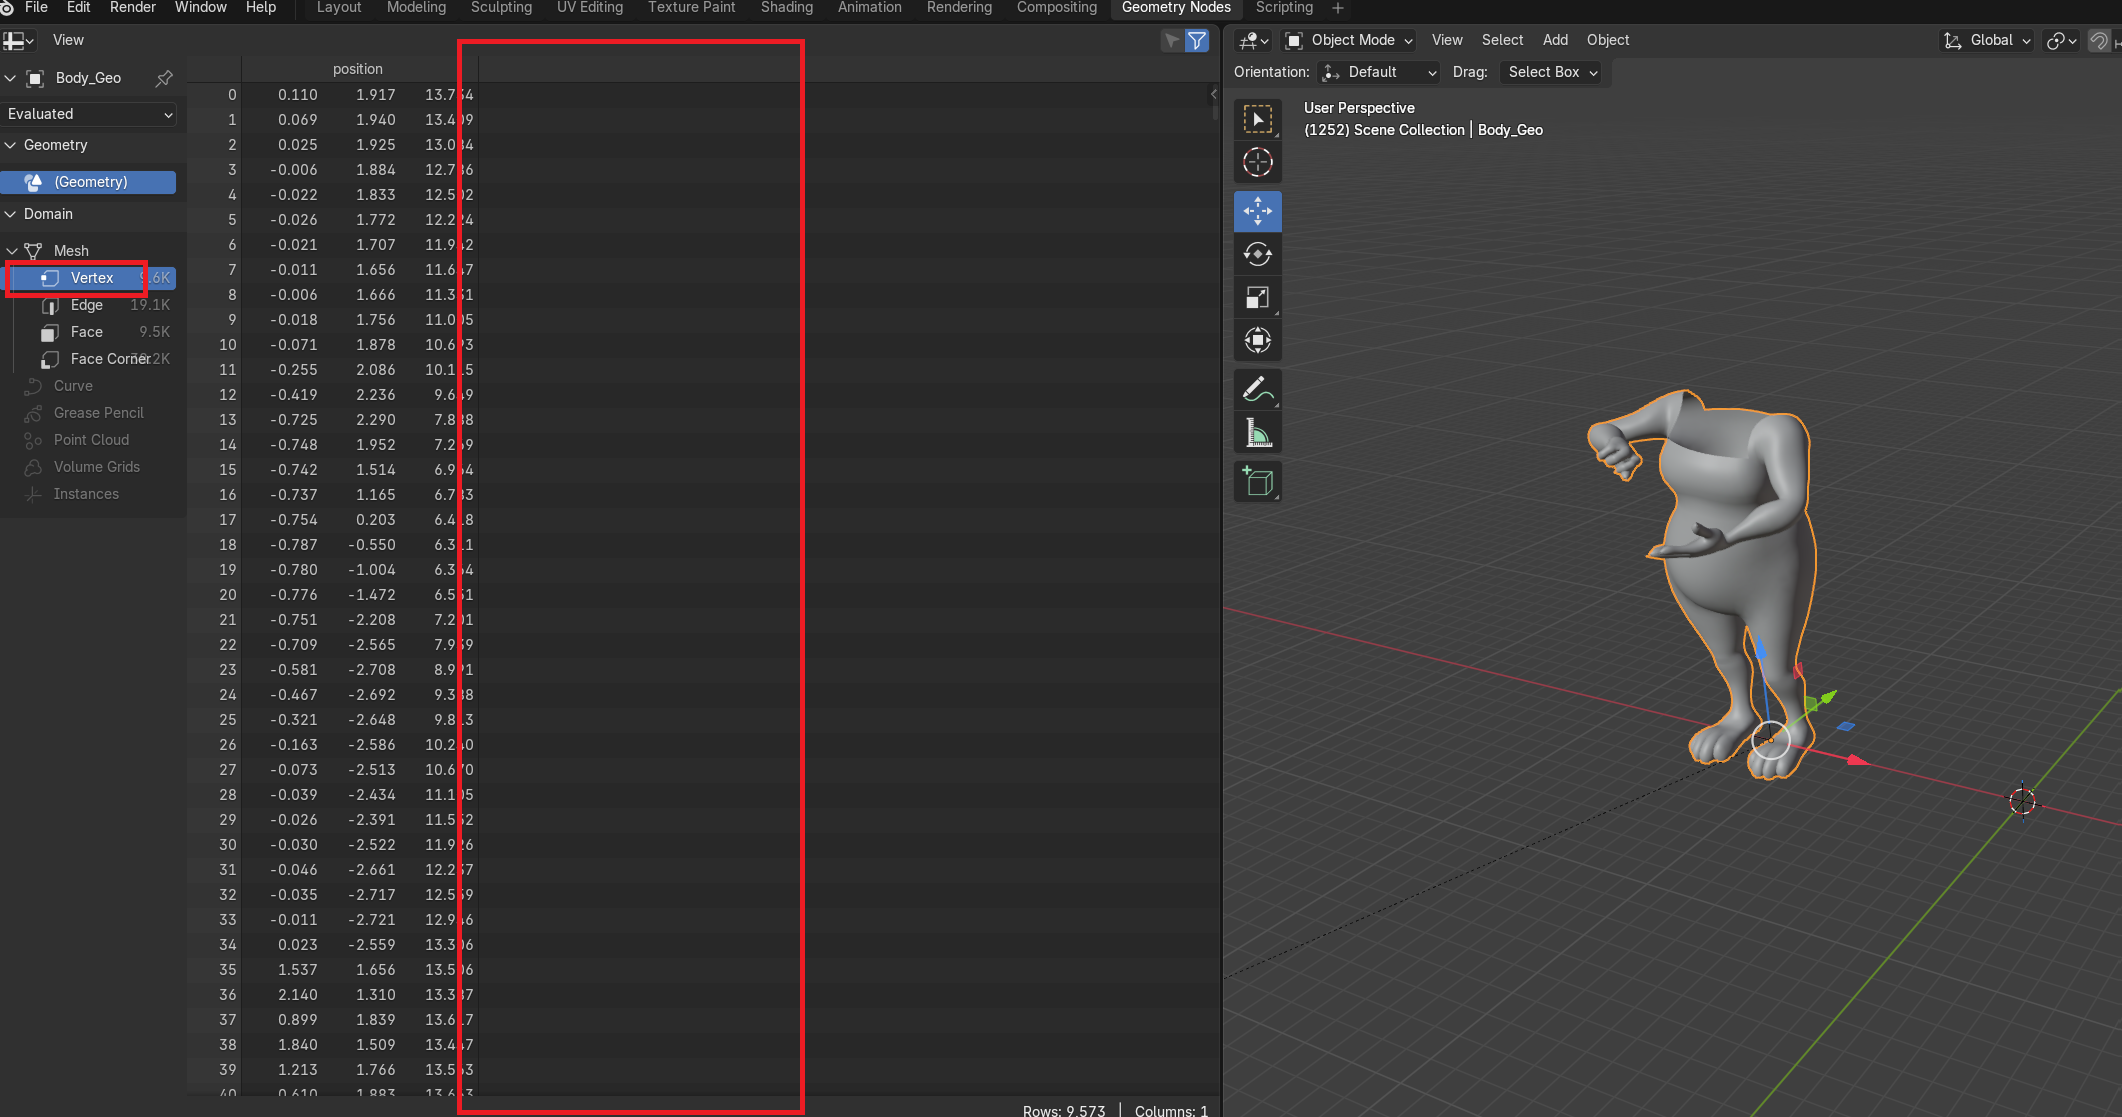Switch to Sculpting workspace tab

501,8
